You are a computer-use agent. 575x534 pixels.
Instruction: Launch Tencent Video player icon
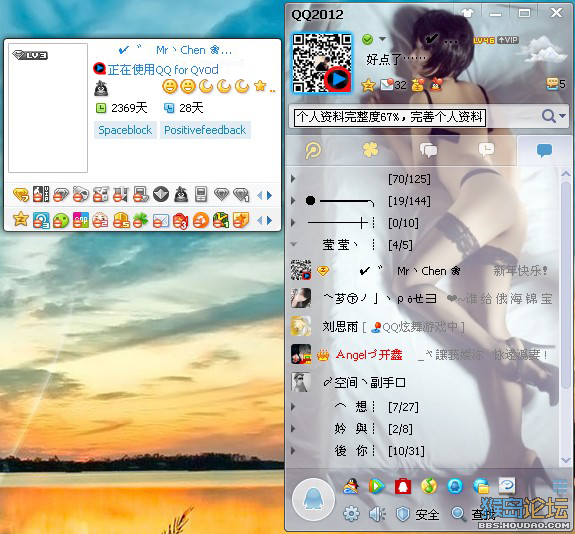[376, 486]
